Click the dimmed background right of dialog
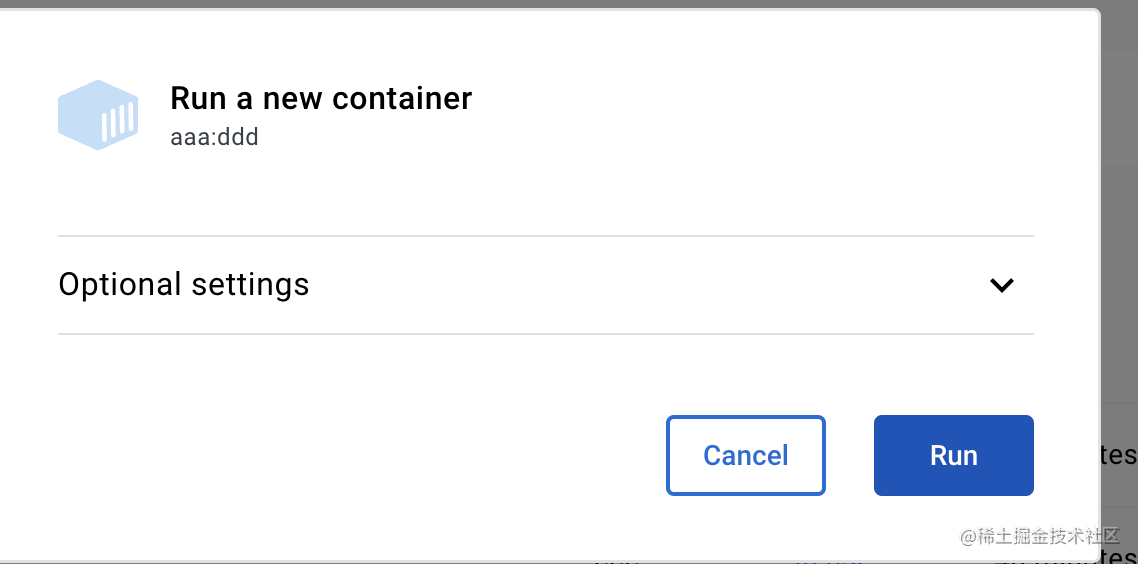 point(1120,250)
